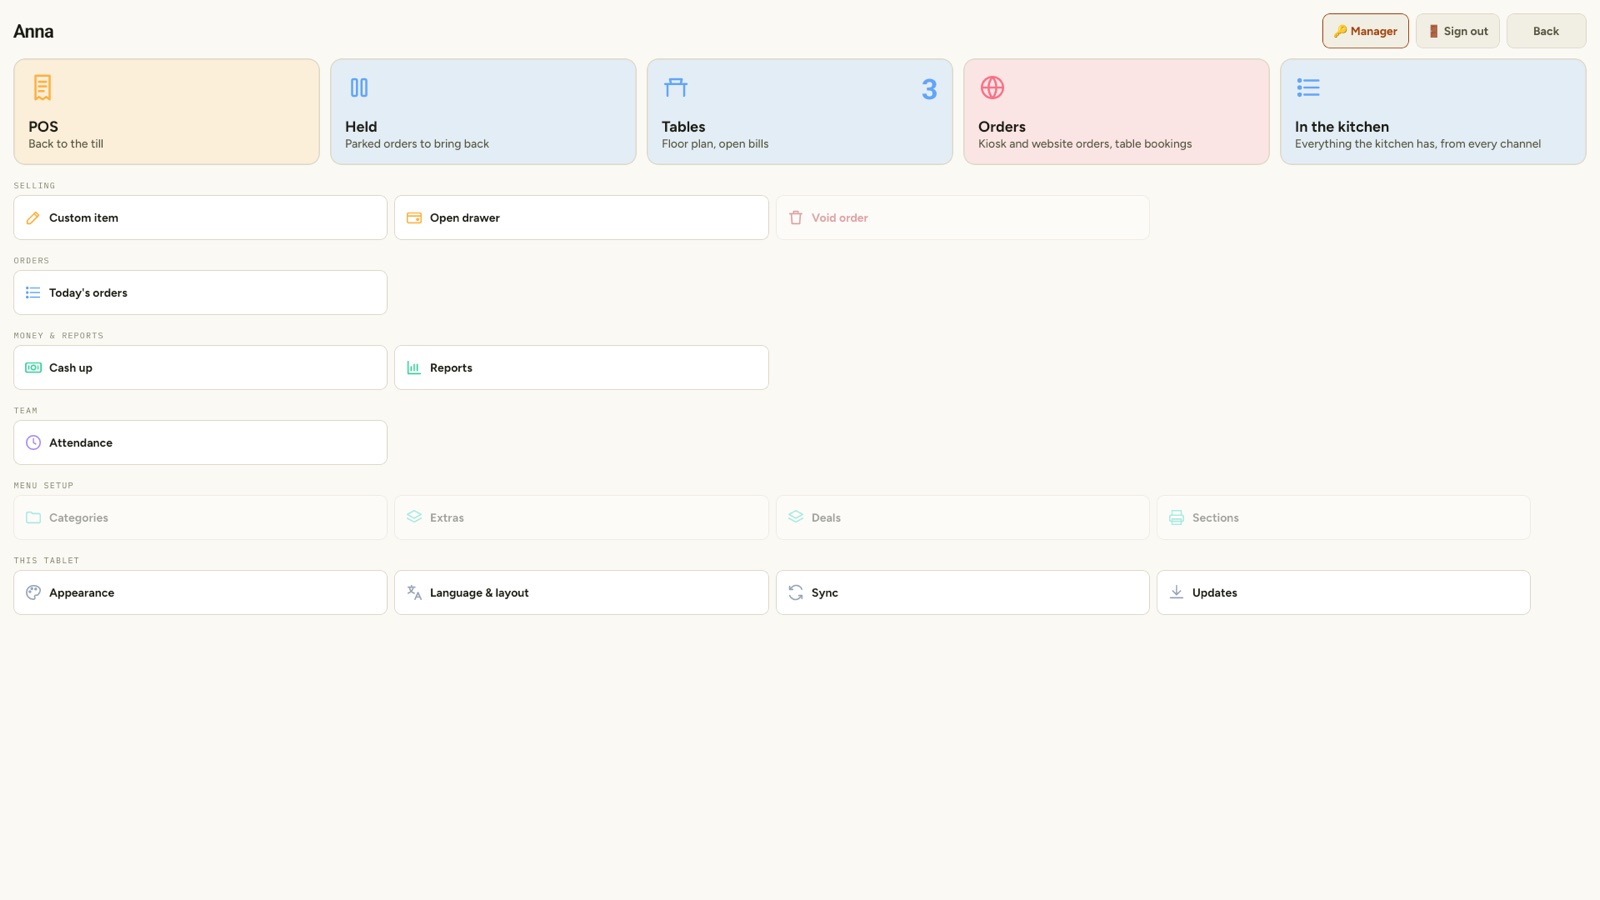Click the Held pause icon
1600x900 pixels.
359,88
